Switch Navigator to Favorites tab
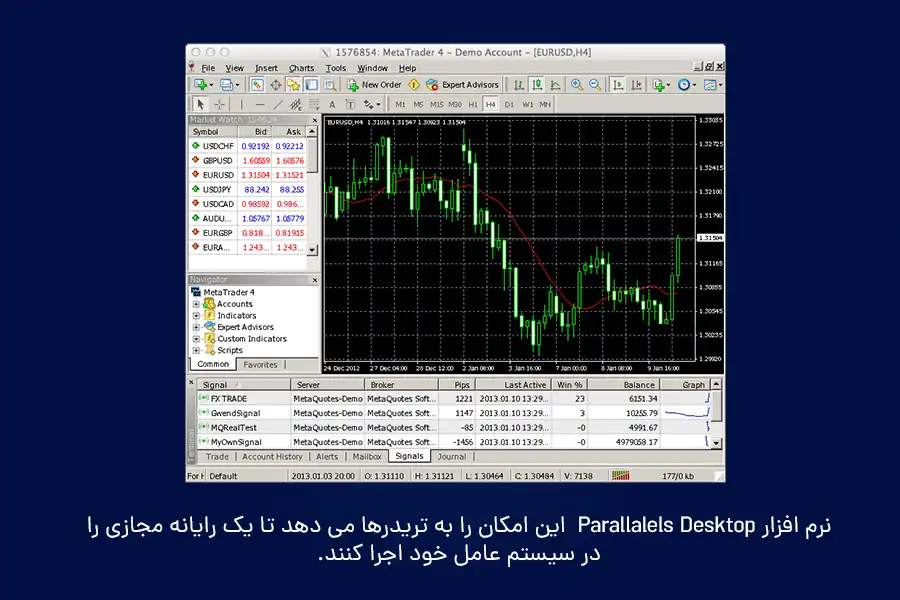 (260, 365)
